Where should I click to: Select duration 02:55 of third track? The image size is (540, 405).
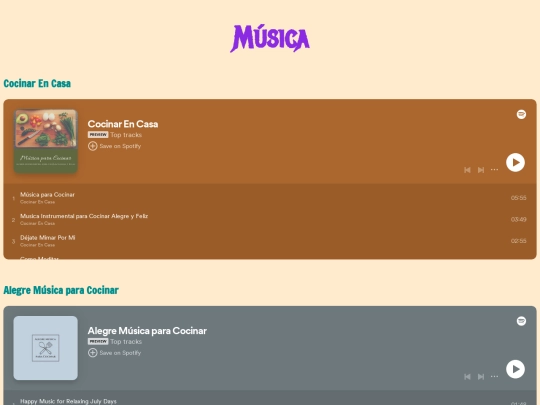(x=518, y=241)
